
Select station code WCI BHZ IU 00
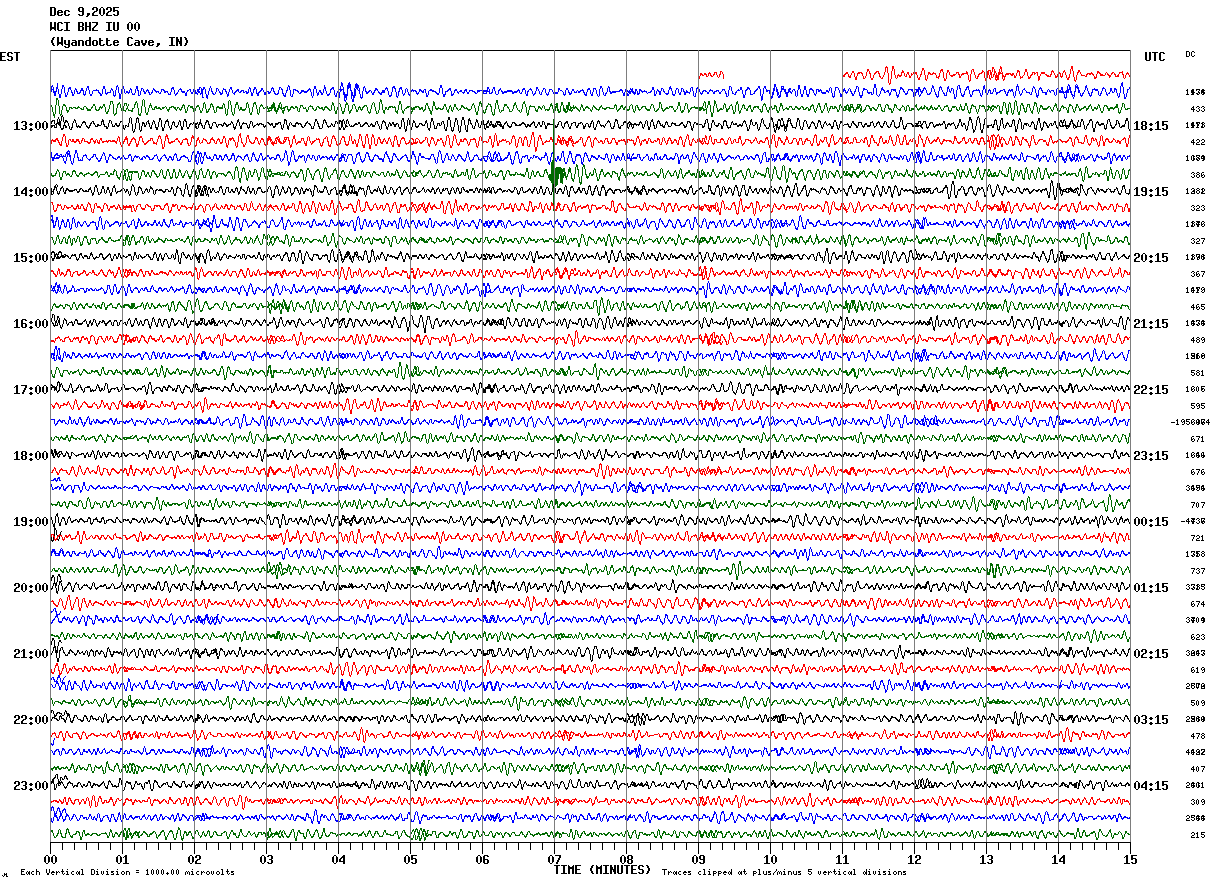pyautogui.click(x=94, y=27)
